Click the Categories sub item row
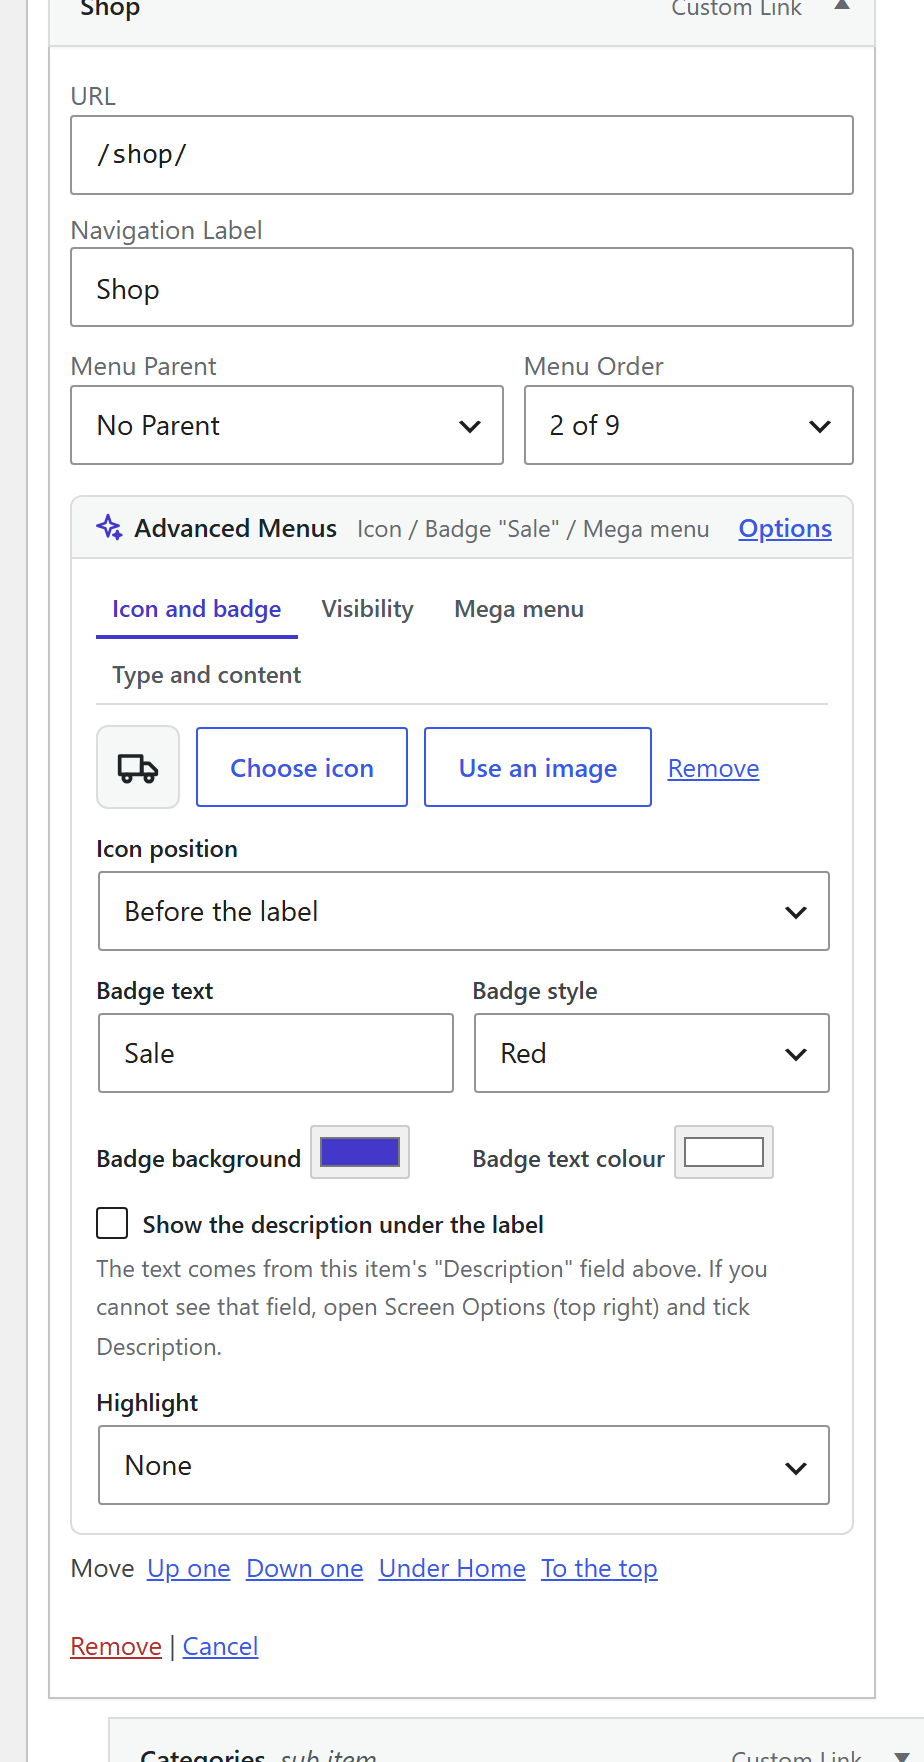 tap(516, 1741)
